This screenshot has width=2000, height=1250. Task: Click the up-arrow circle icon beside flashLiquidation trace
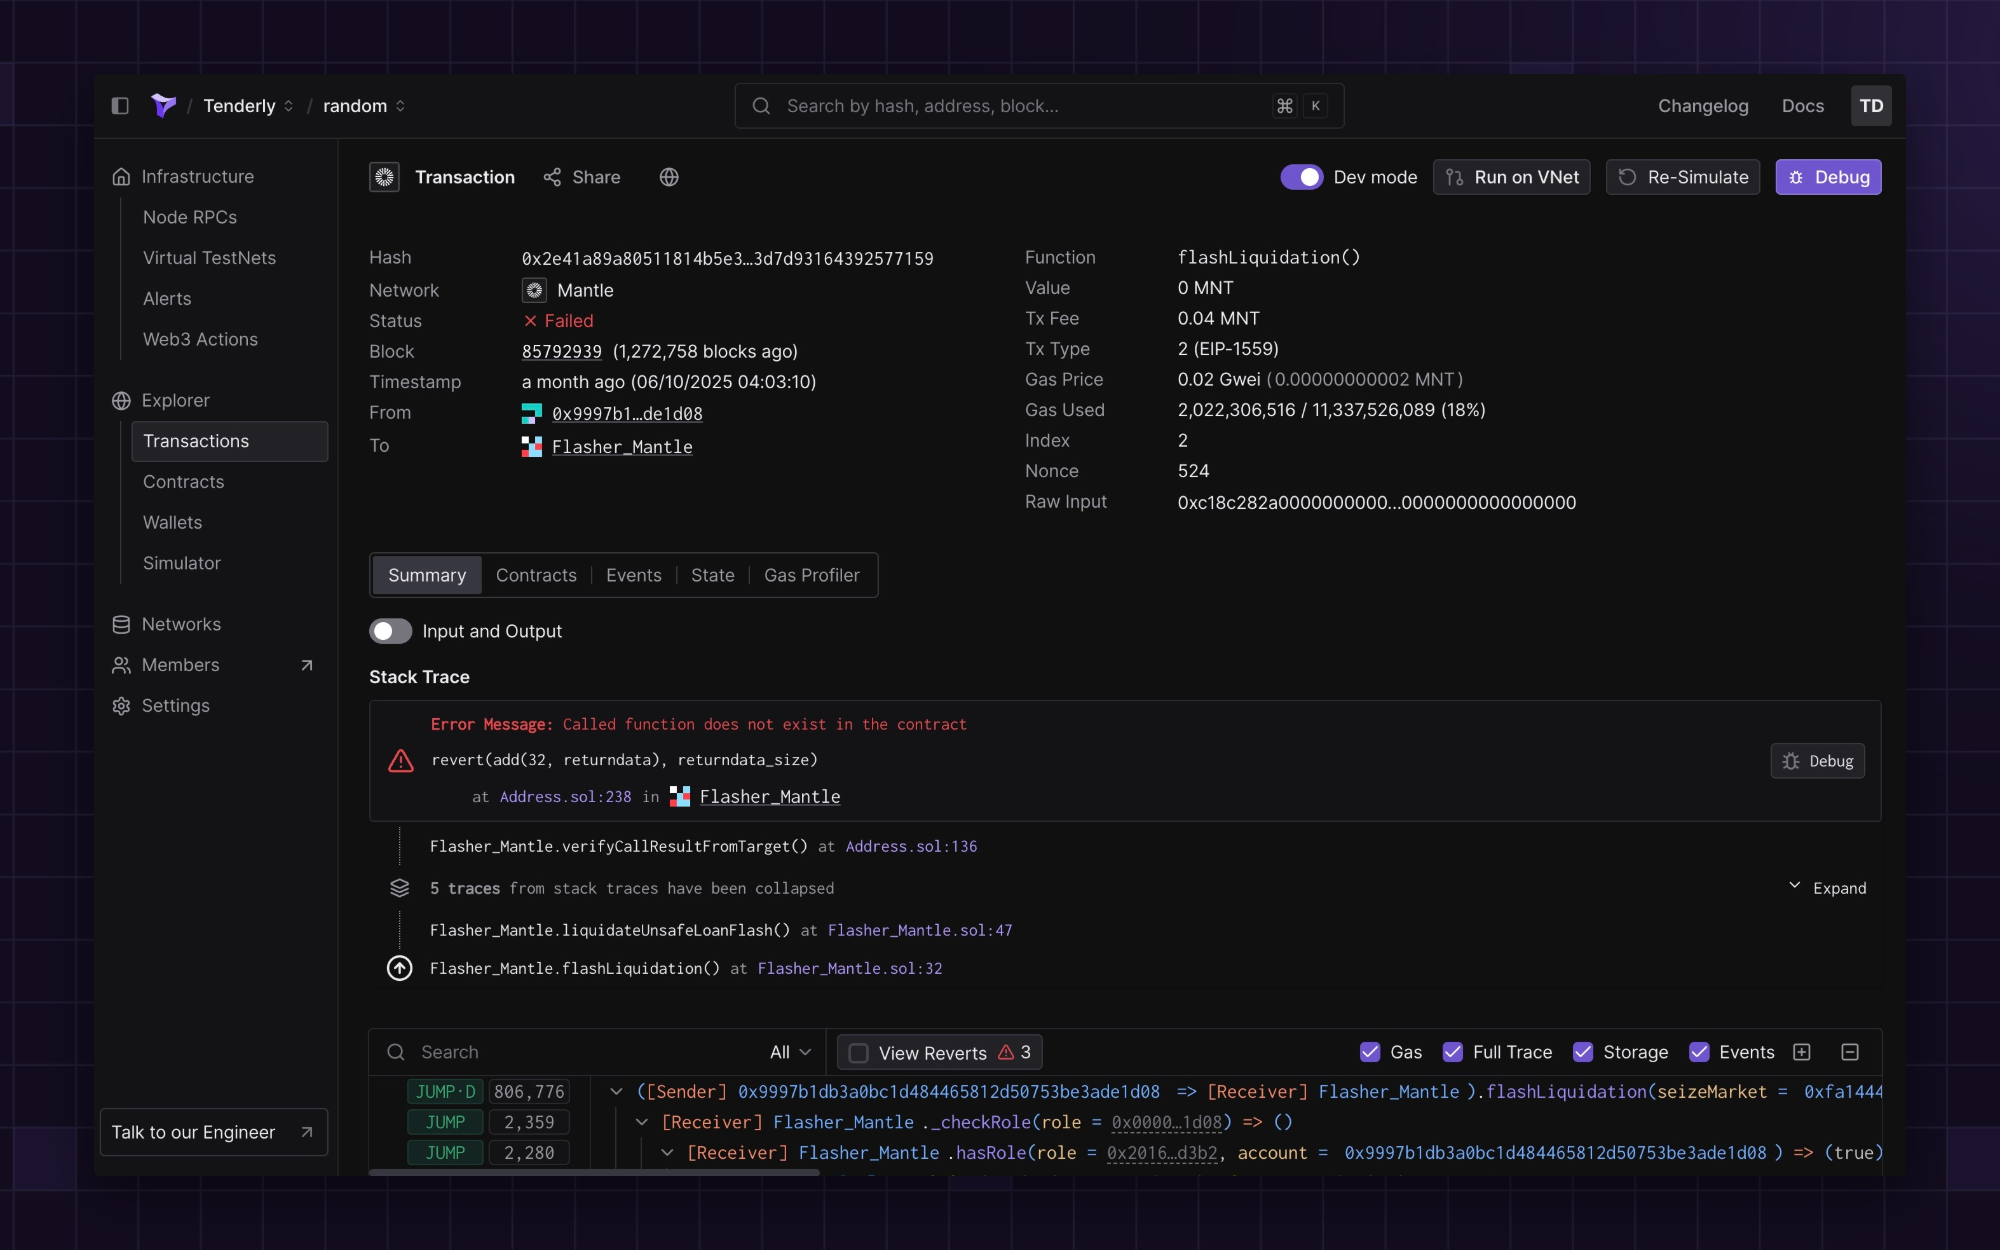point(400,968)
